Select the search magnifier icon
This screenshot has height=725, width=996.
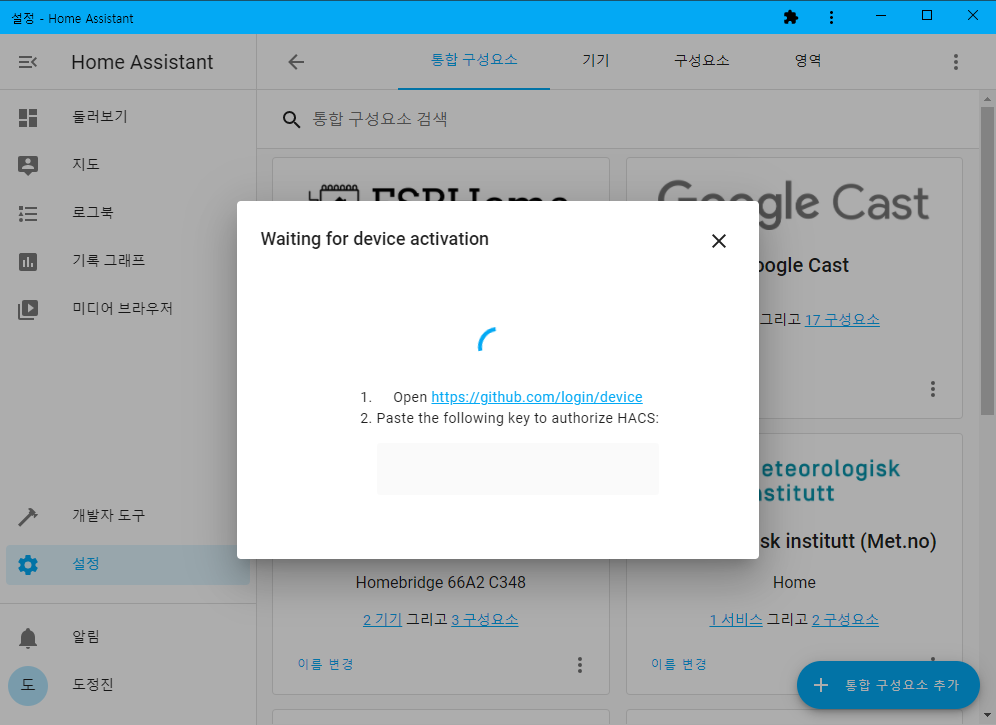(292, 119)
